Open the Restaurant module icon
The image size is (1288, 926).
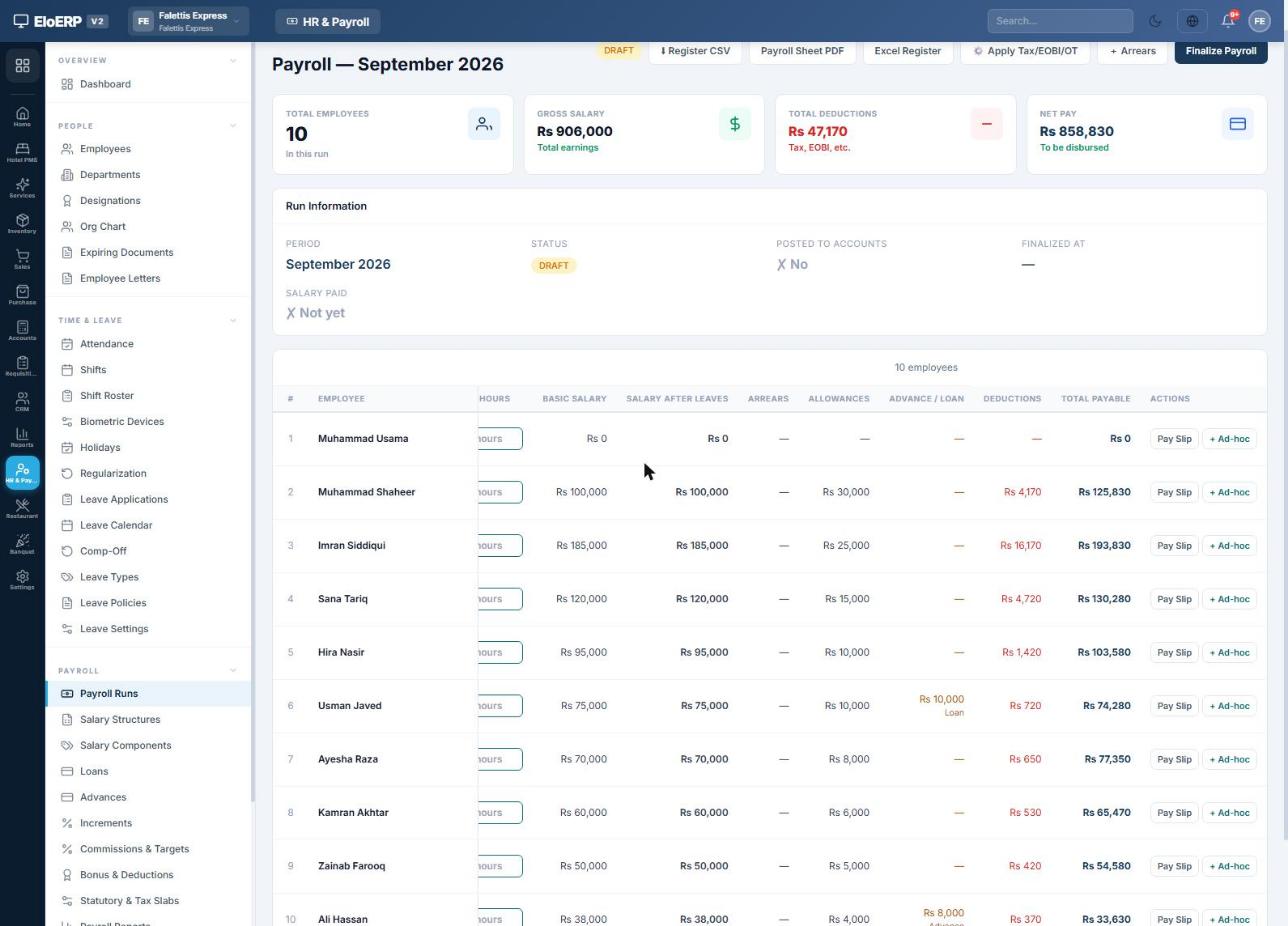pos(22,509)
